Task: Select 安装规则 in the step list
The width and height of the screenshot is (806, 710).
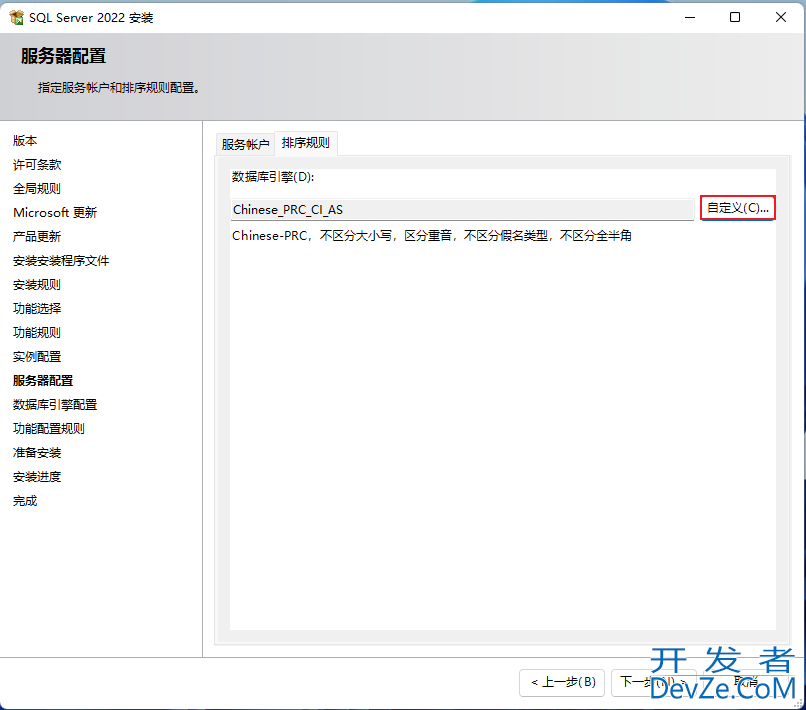Action: coord(37,284)
